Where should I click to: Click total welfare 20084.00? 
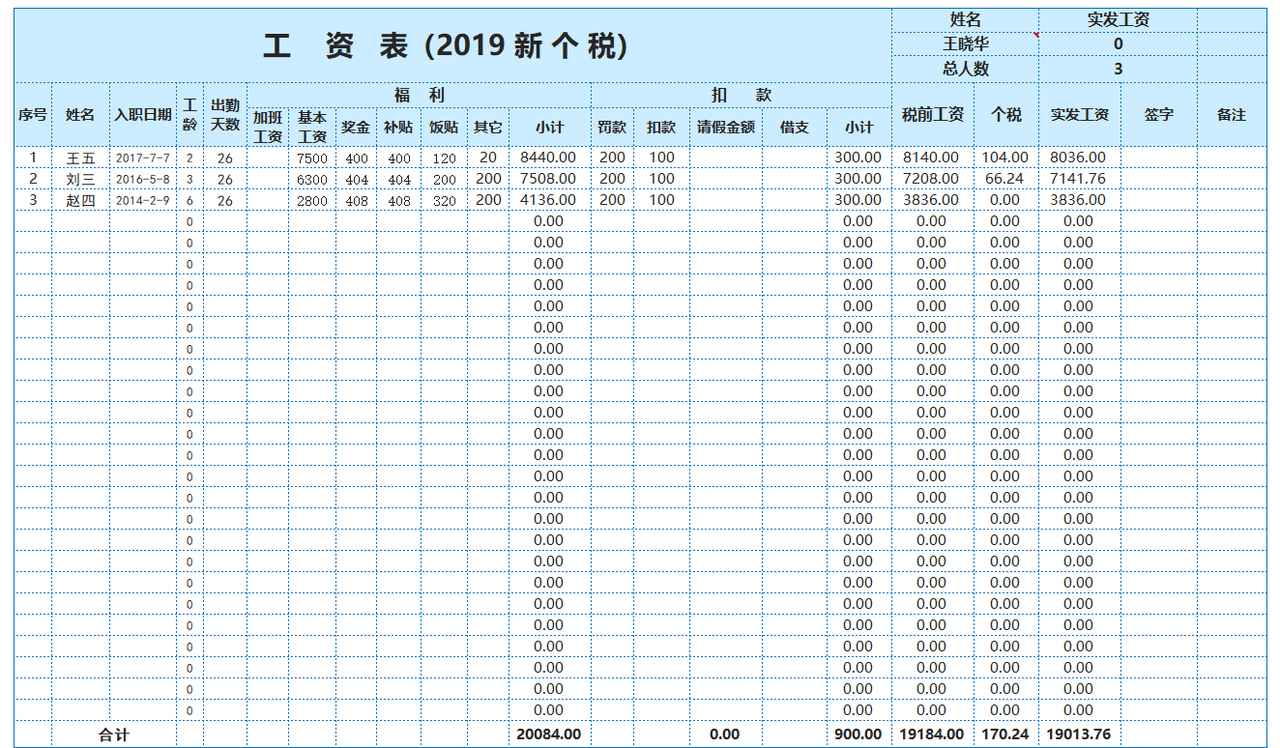549,734
